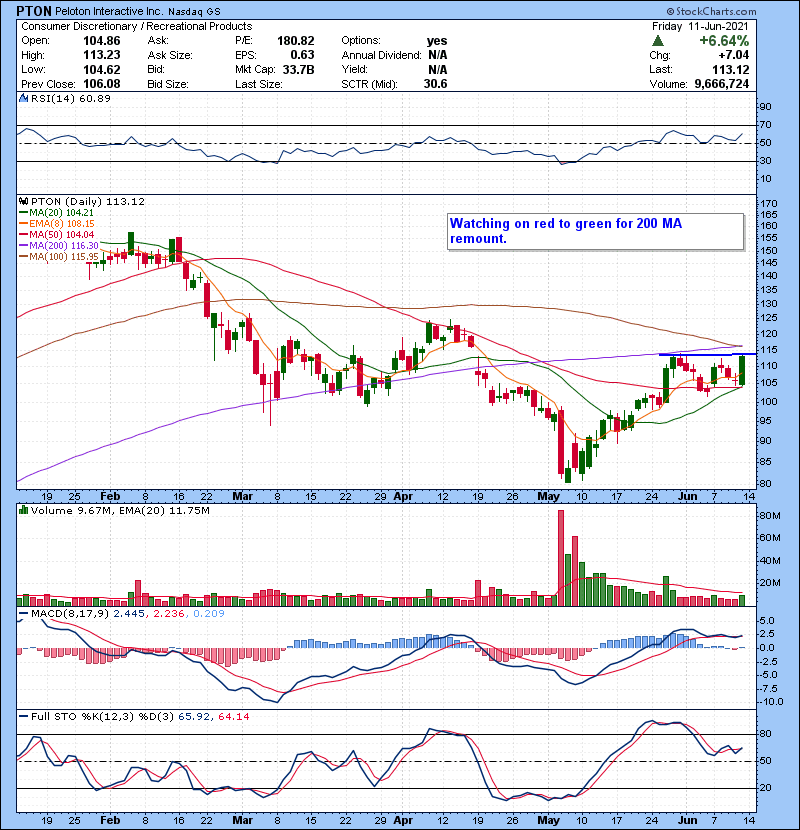
Task: Click the Consumer Discretionary / Recreational Products label
Action: pos(137,26)
